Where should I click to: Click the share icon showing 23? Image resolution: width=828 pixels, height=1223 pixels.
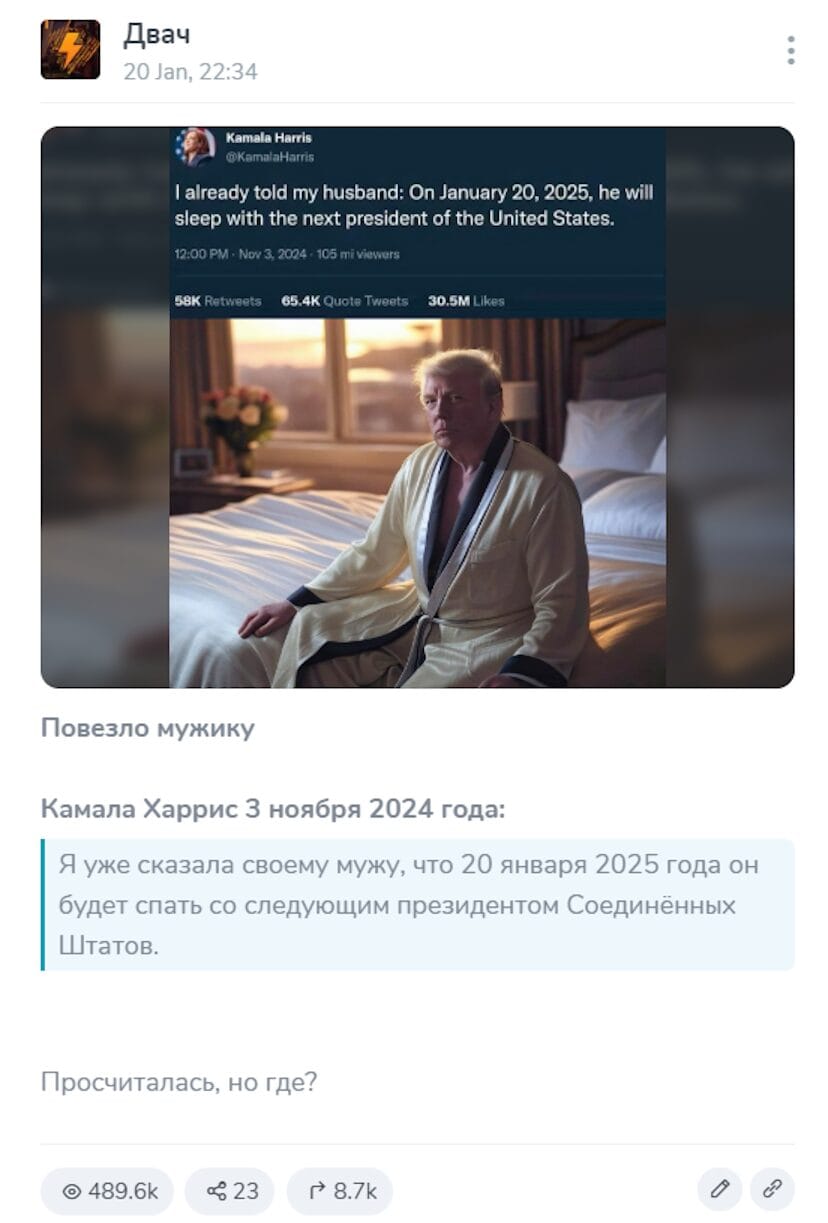pyautogui.click(x=232, y=1191)
